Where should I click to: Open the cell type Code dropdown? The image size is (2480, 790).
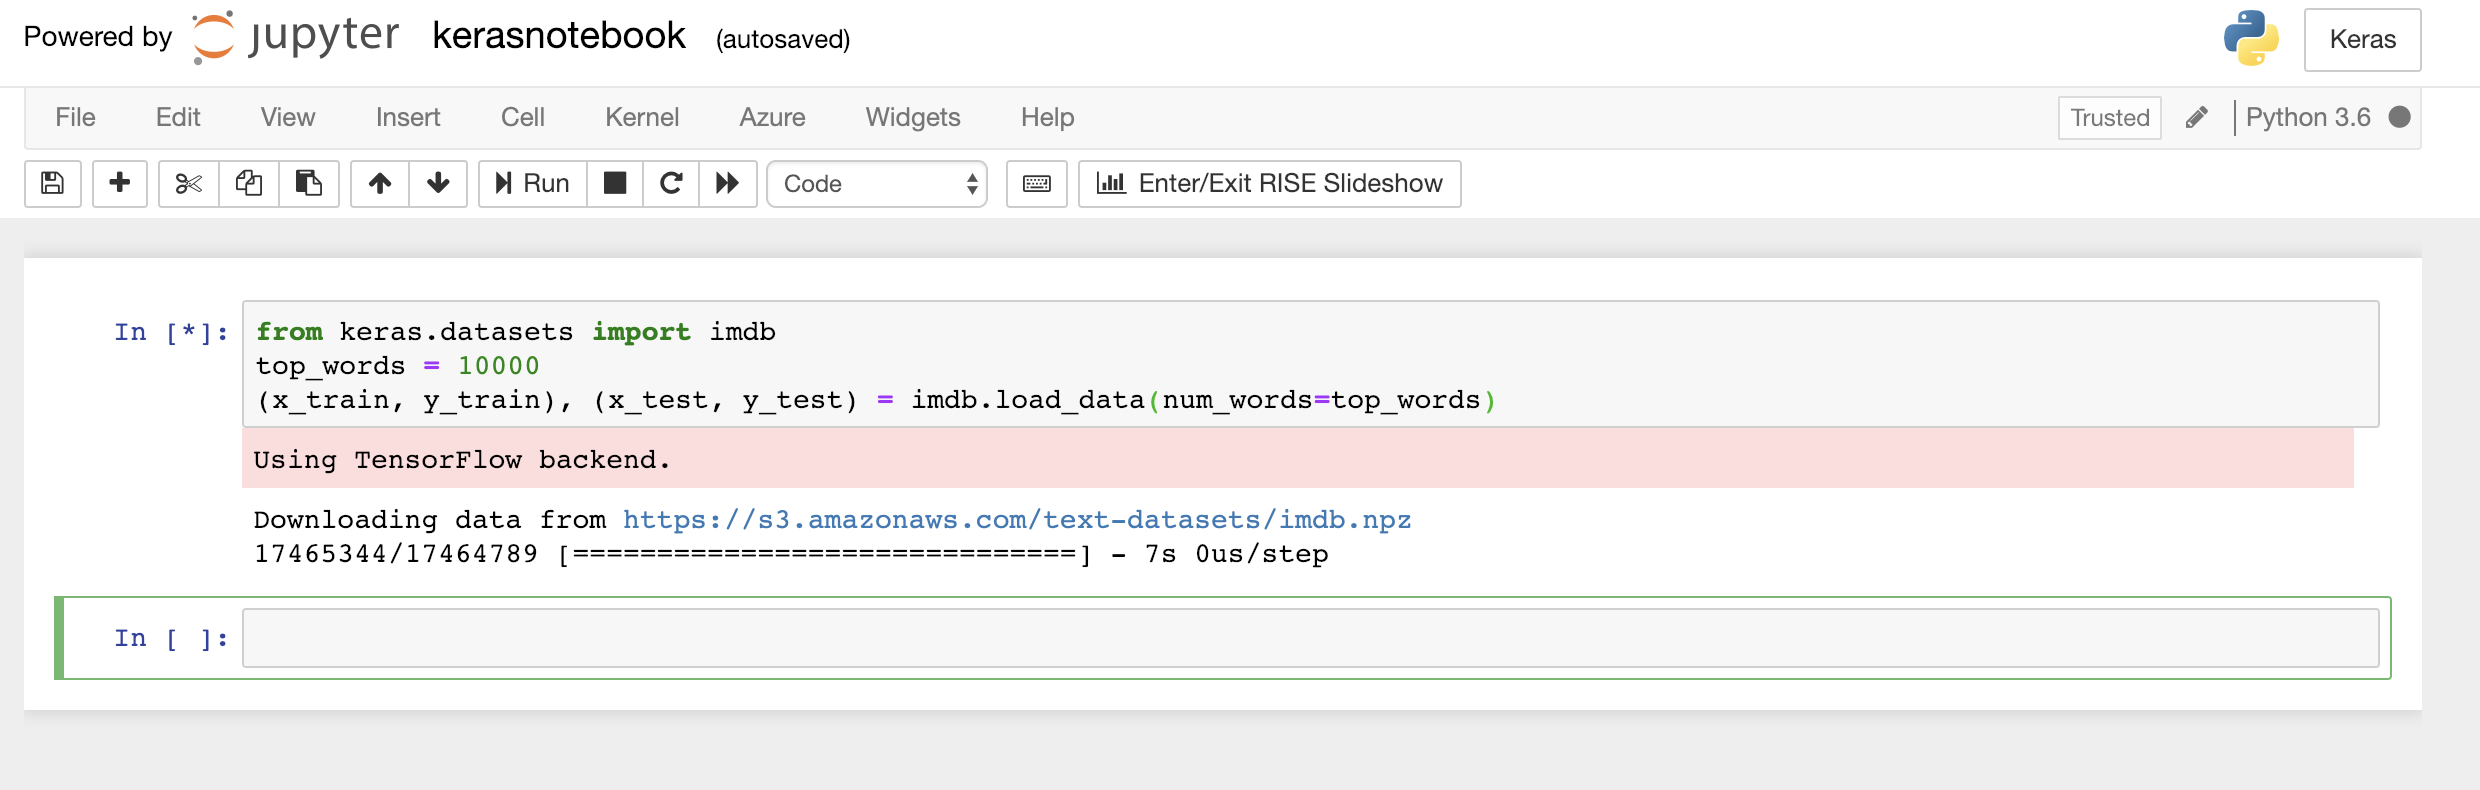[x=877, y=184]
